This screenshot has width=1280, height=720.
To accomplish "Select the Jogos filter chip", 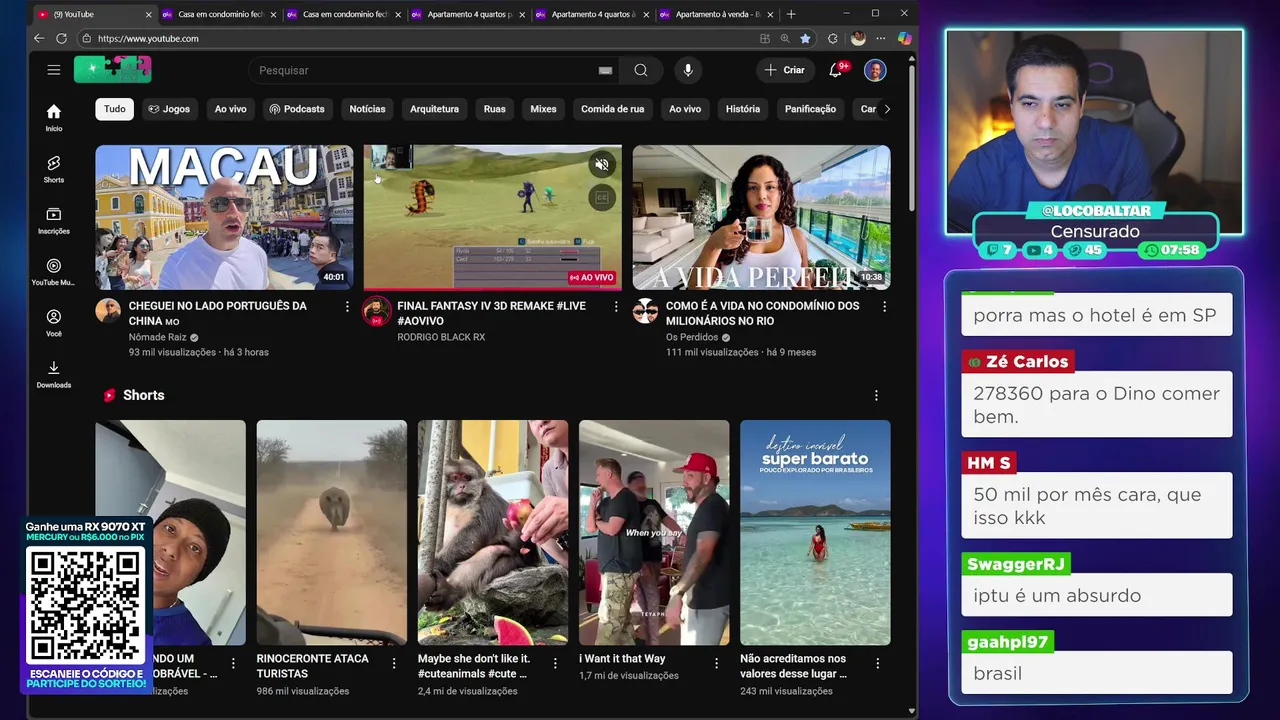I will coord(169,109).
